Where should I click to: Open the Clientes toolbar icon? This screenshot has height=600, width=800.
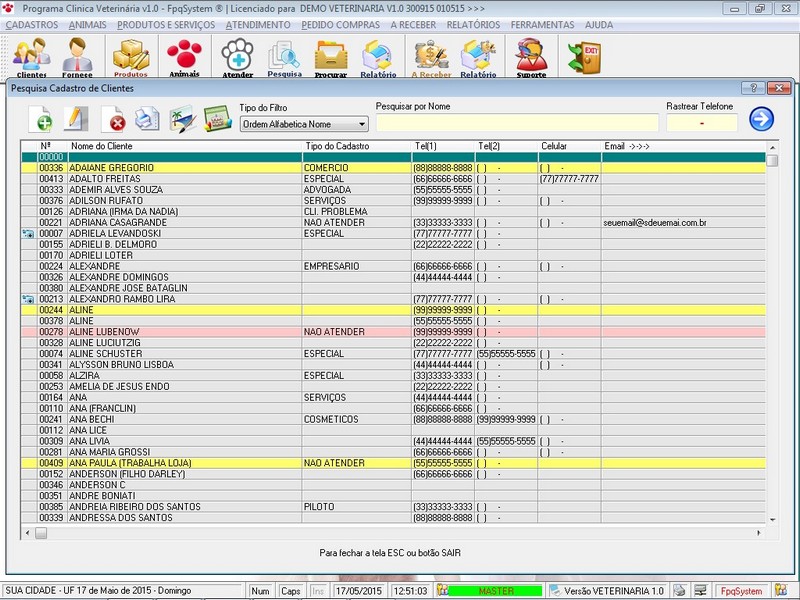point(32,57)
